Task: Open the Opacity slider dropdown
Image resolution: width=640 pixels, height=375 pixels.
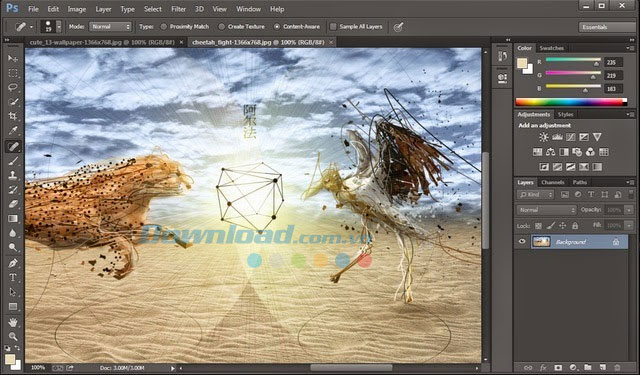Action: pyautogui.click(x=629, y=210)
